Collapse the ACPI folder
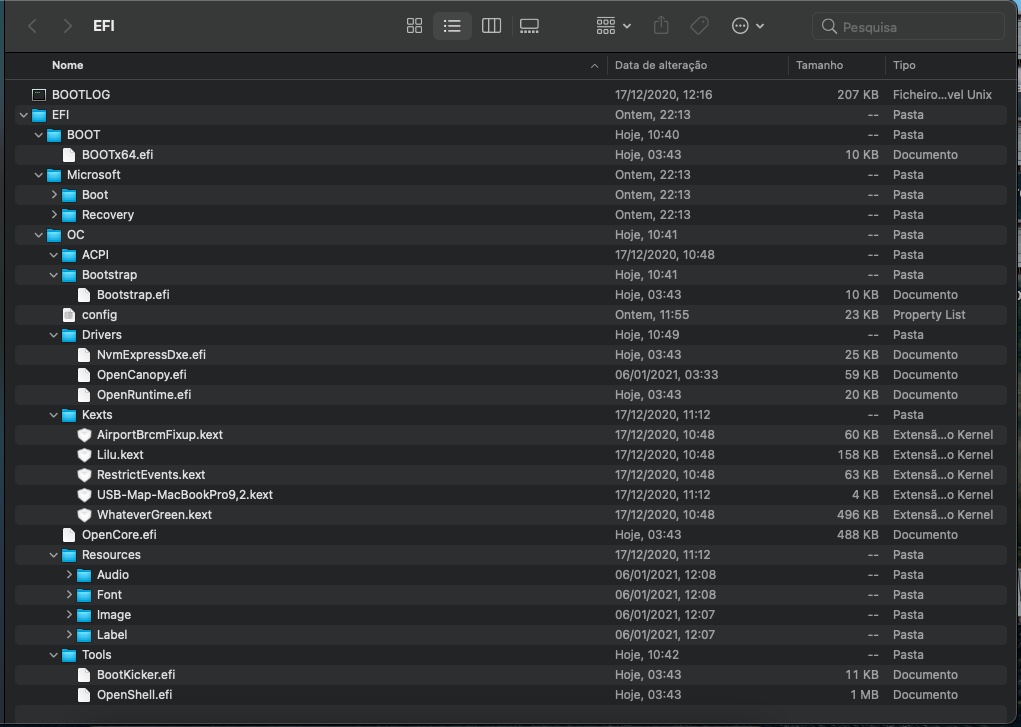Screen dimensions: 1021x727 pos(53,255)
